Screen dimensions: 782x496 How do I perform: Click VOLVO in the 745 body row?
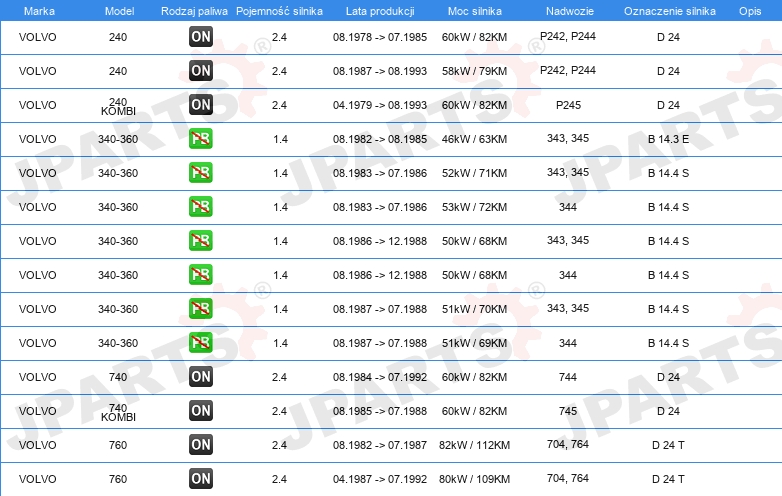[x=37, y=411]
